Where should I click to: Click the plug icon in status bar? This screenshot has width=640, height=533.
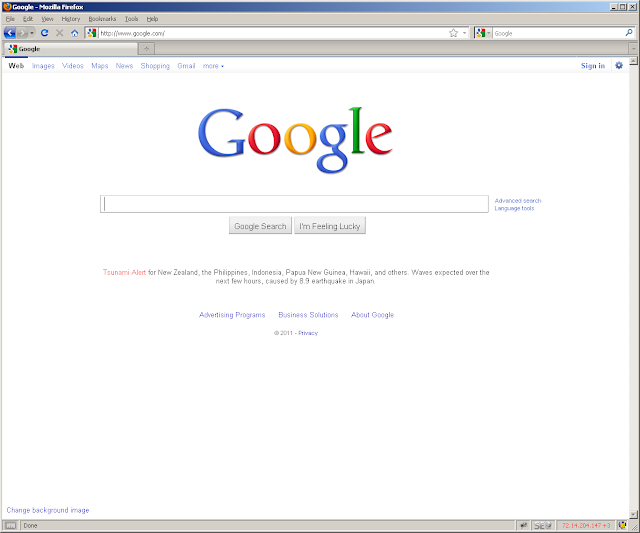(523, 525)
